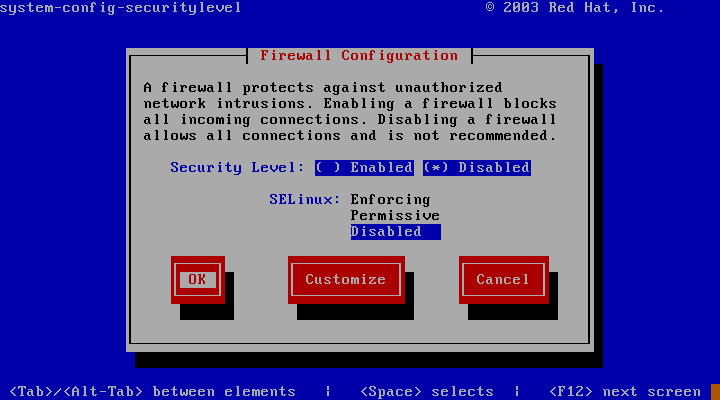Select the highlighted Disabled SELinux entry
The image size is (720, 400).
395,231
